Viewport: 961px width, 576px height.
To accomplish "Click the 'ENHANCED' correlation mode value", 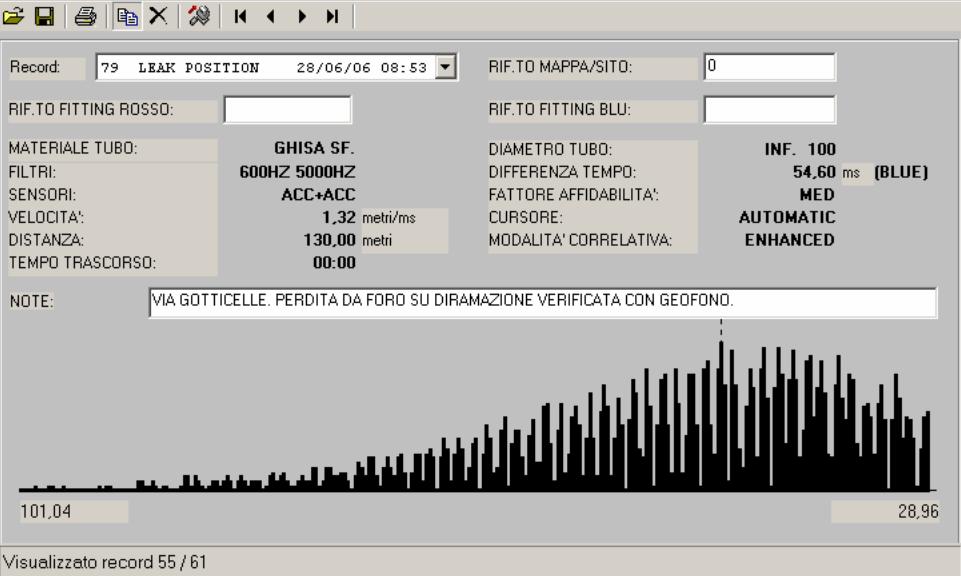I will 789,240.
